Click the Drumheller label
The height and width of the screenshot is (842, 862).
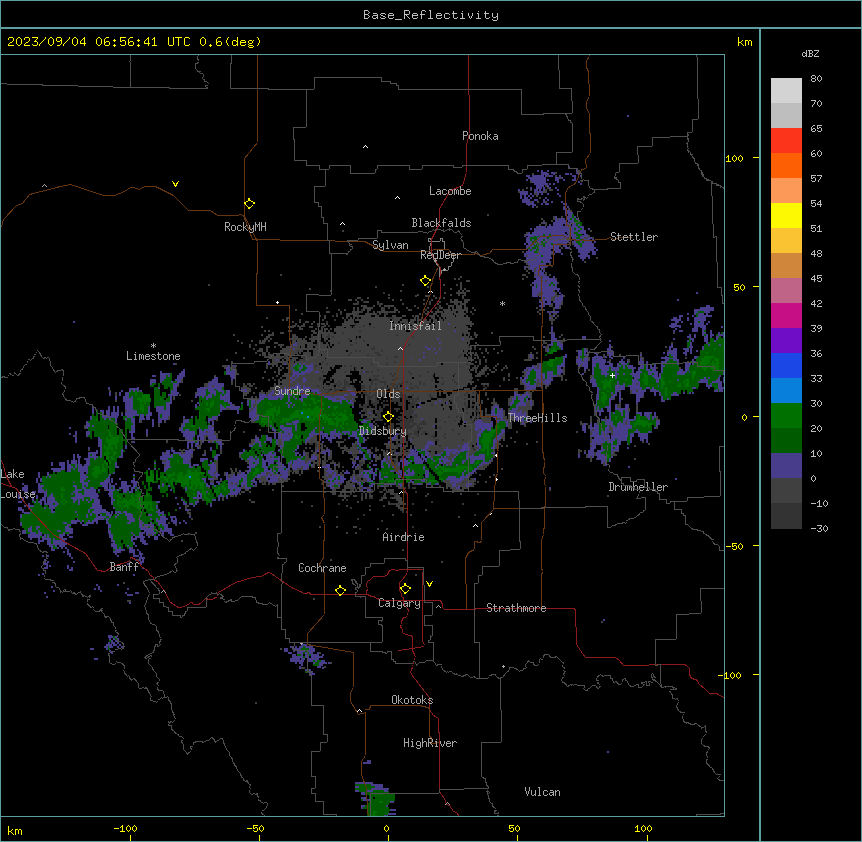[638, 487]
